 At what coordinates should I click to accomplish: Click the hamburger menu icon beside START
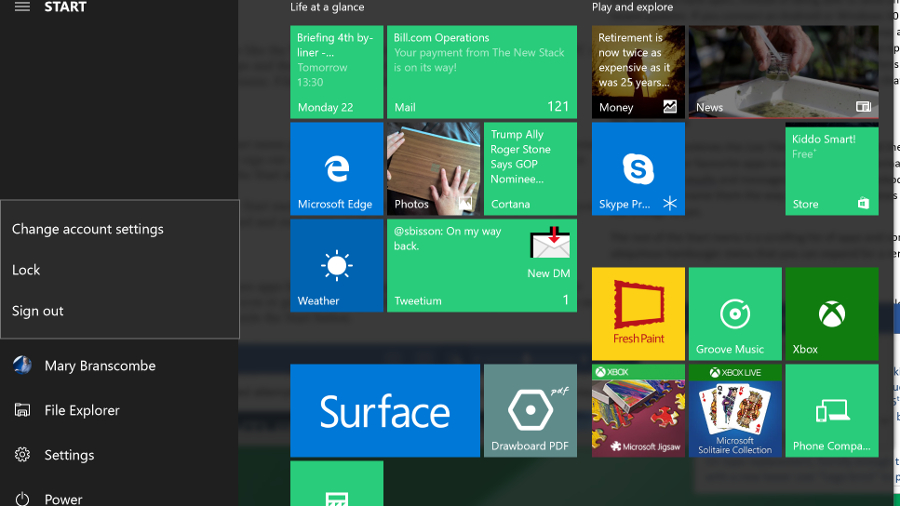click(x=22, y=7)
